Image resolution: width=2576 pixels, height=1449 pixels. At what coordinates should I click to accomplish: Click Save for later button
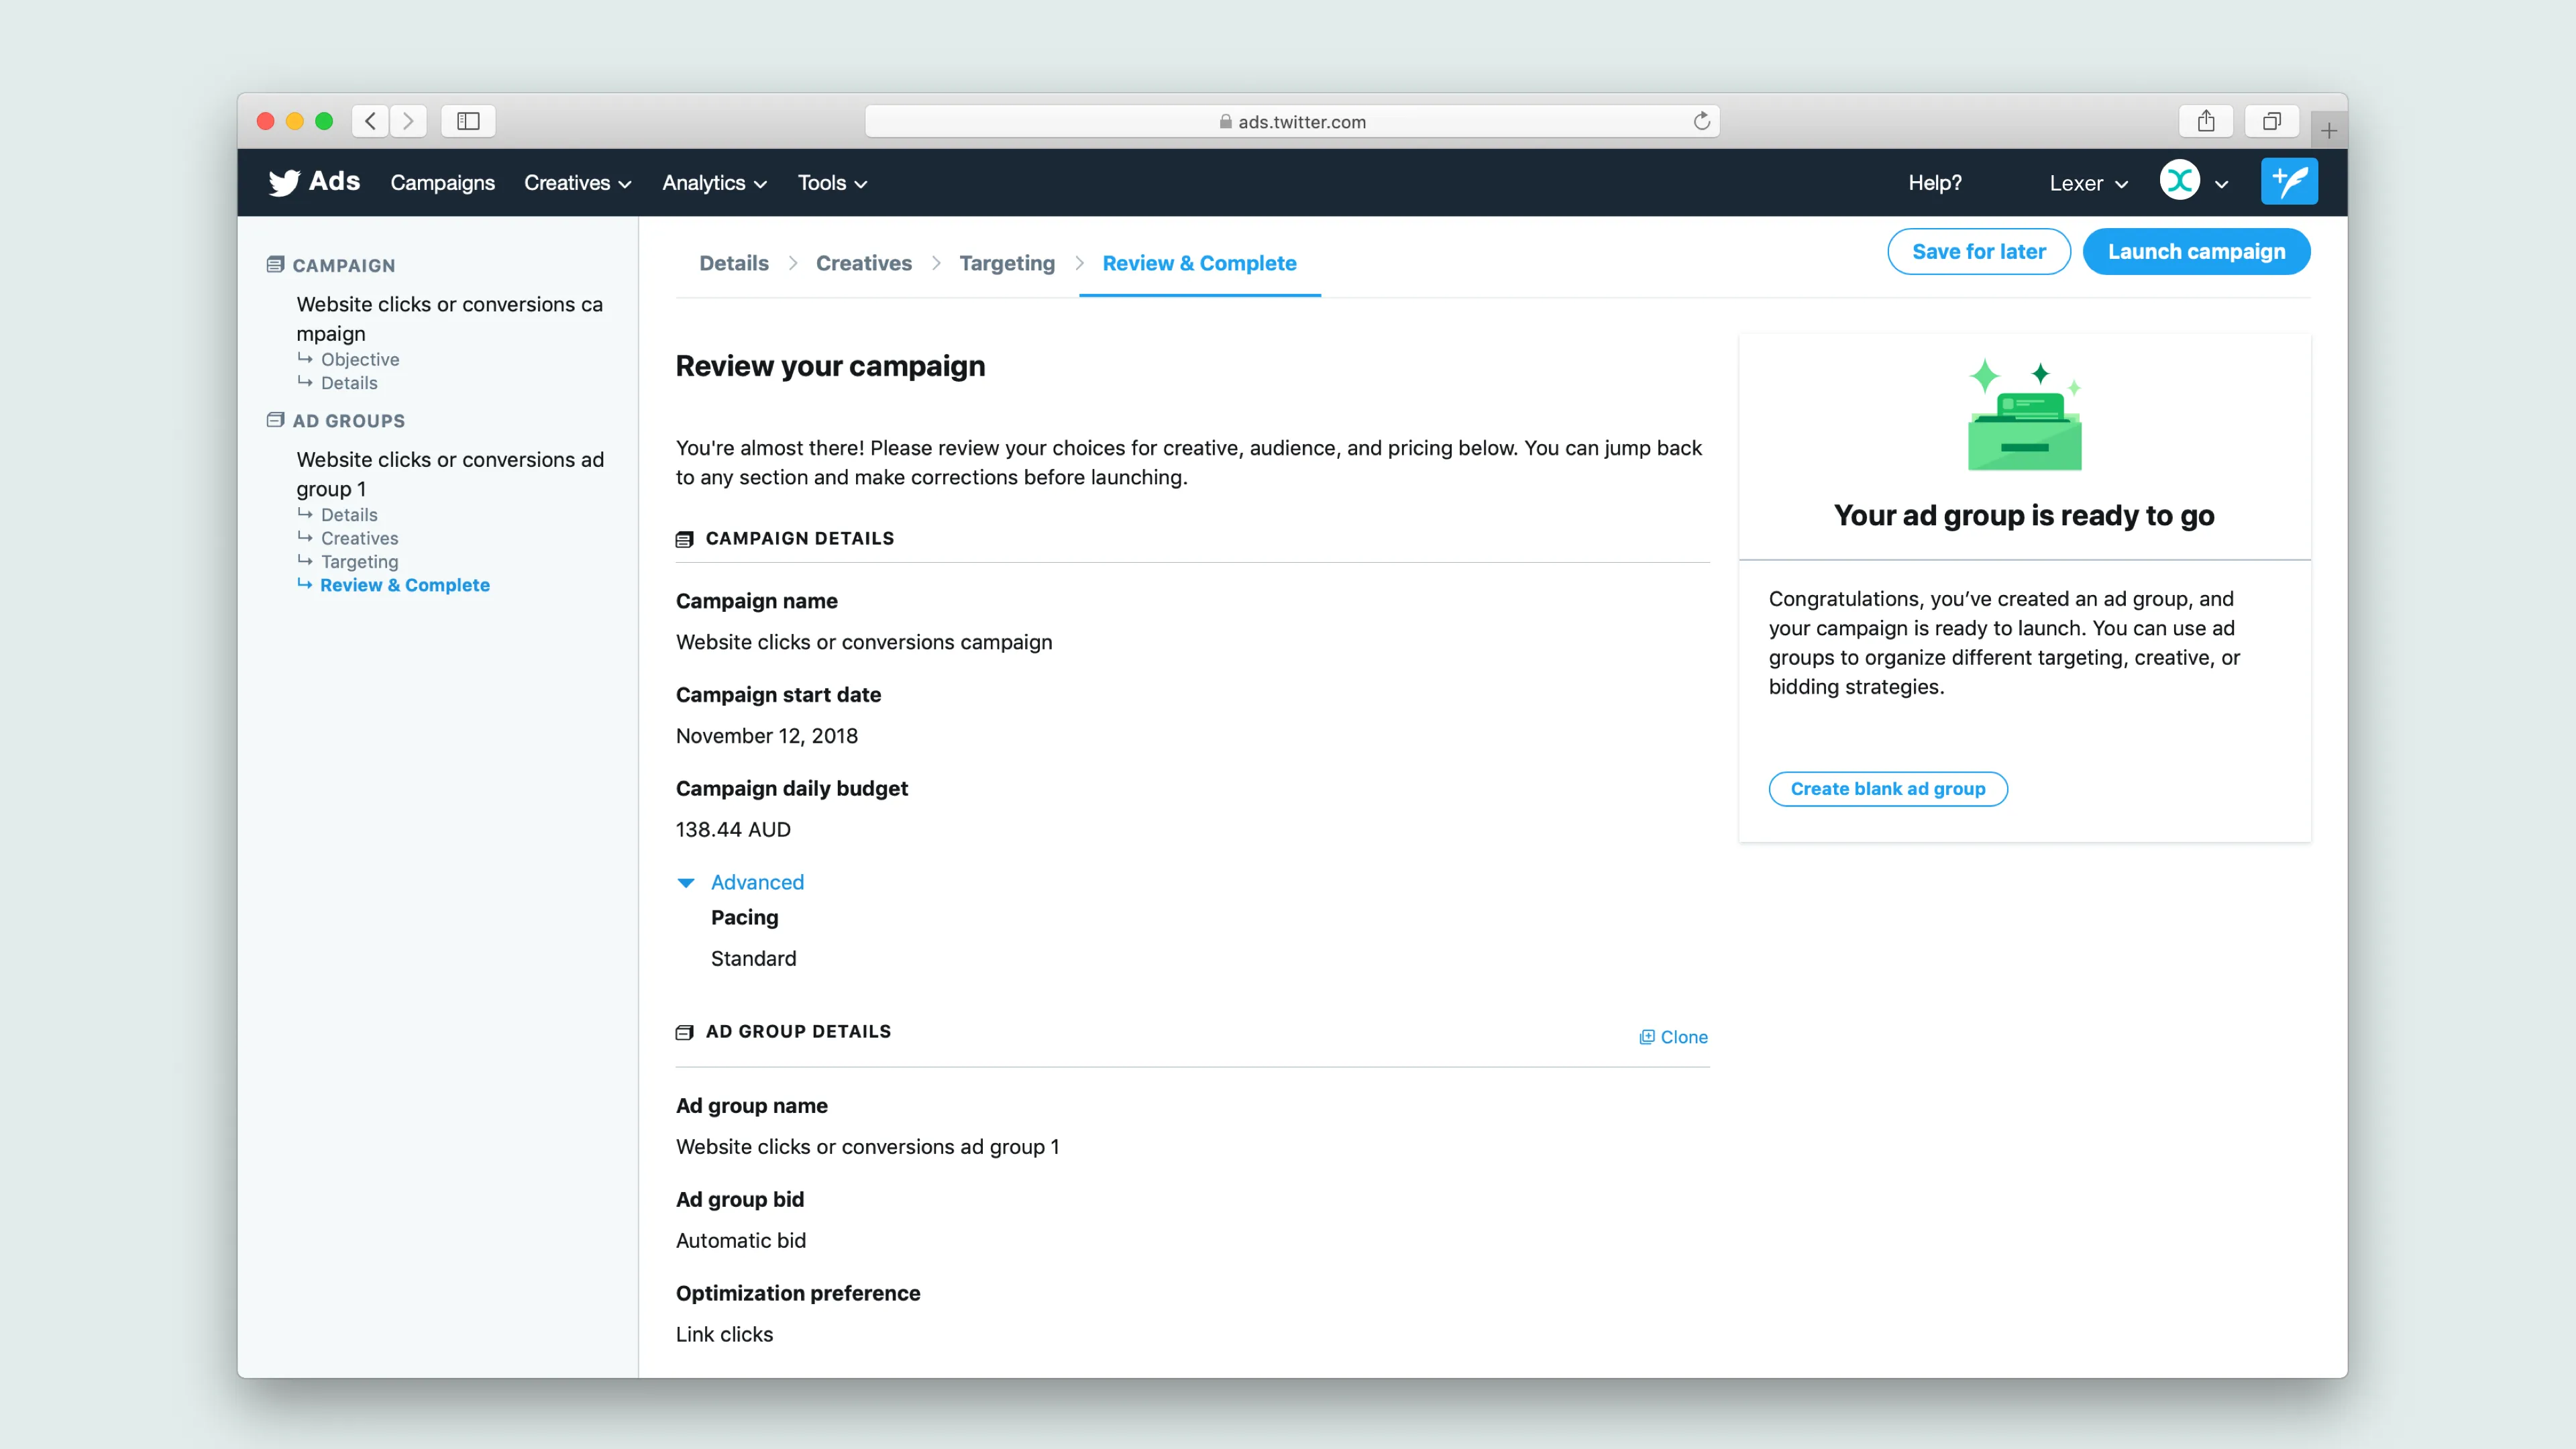click(1978, 252)
